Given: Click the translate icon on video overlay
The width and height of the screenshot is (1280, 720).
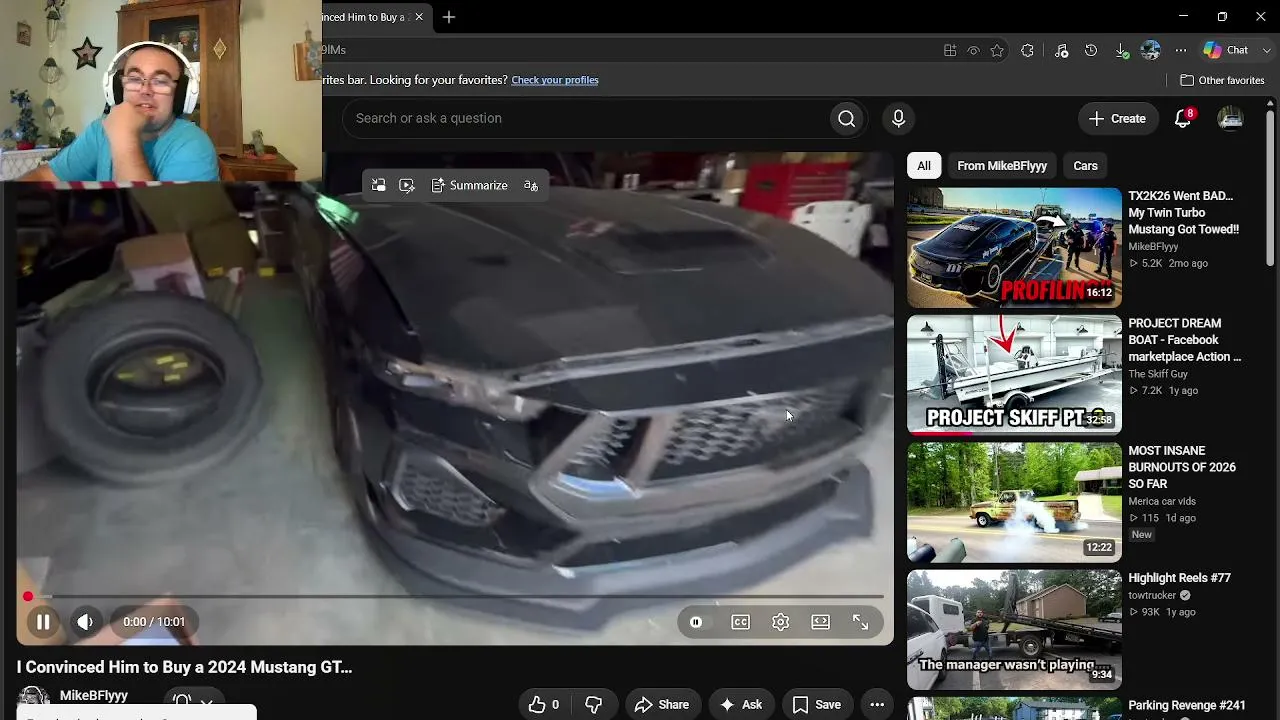Looking at the screenshot, I should tap(530, 185).
